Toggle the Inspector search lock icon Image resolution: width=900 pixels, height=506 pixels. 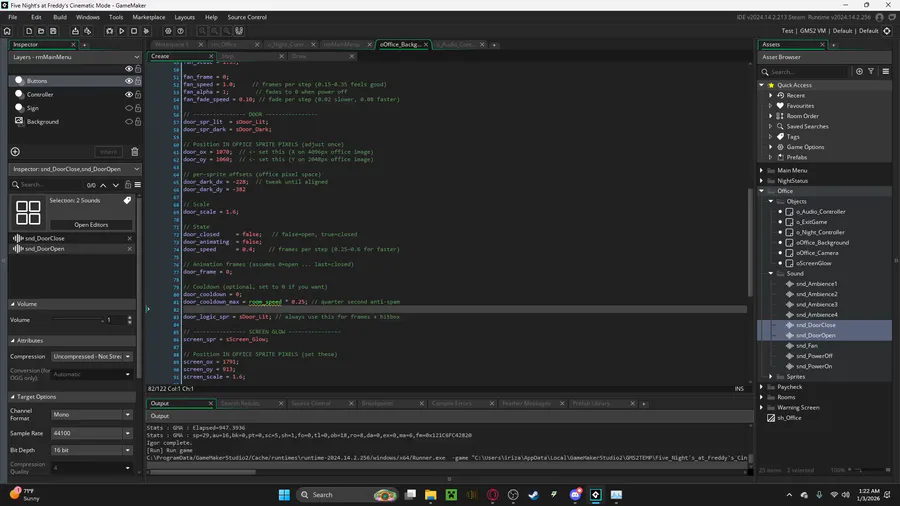pos(128,185)
